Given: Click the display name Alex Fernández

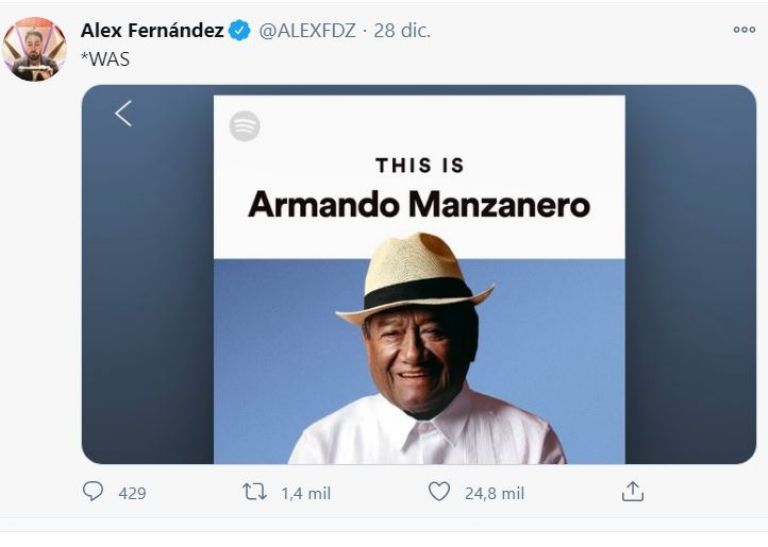Looking at the screenshot, I should pos(152,31).
